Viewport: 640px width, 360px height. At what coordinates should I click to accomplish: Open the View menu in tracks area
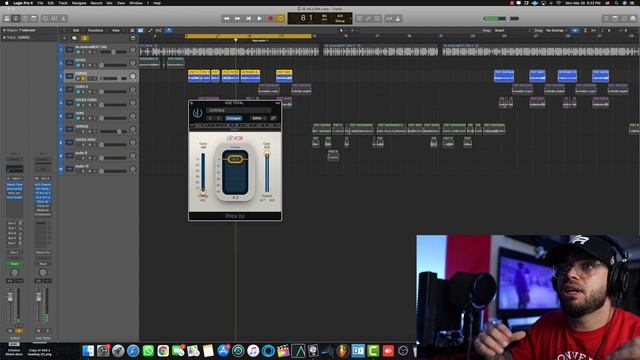click(116, 30)
